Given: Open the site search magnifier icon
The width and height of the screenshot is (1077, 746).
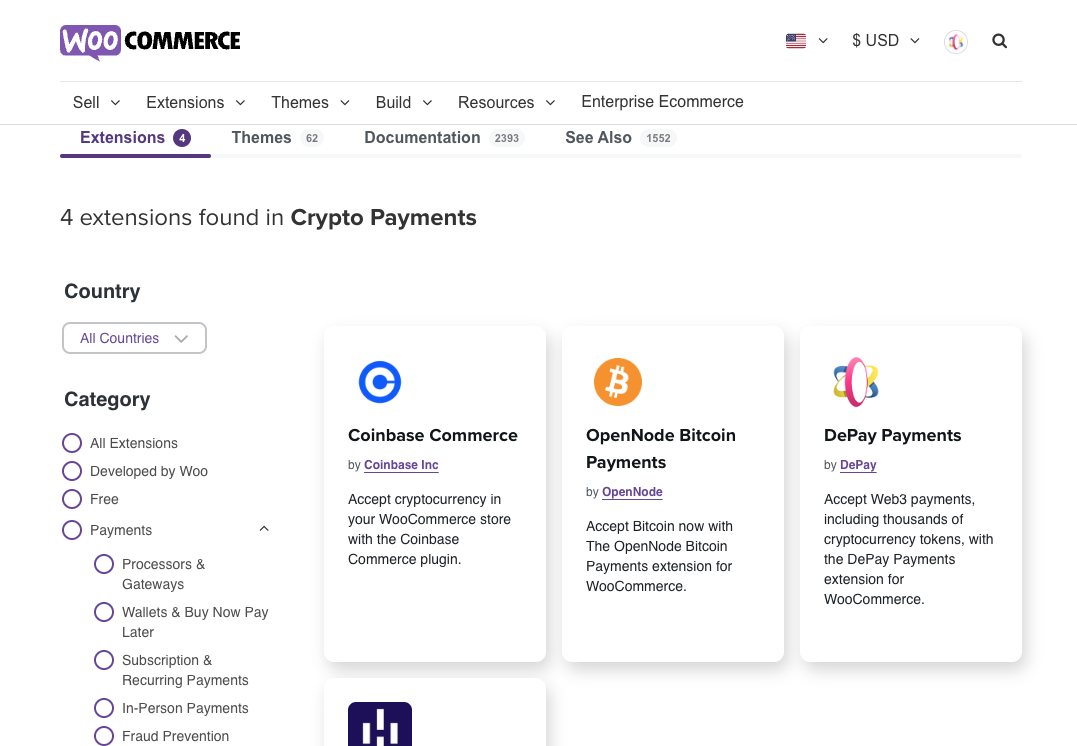Looking at the screenshot, I should click(x=999, y=41).
